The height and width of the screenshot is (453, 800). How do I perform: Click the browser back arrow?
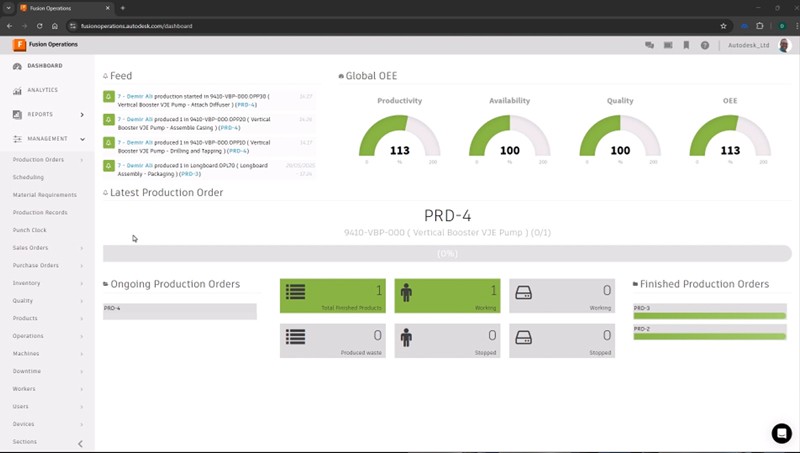pos(9,26)
